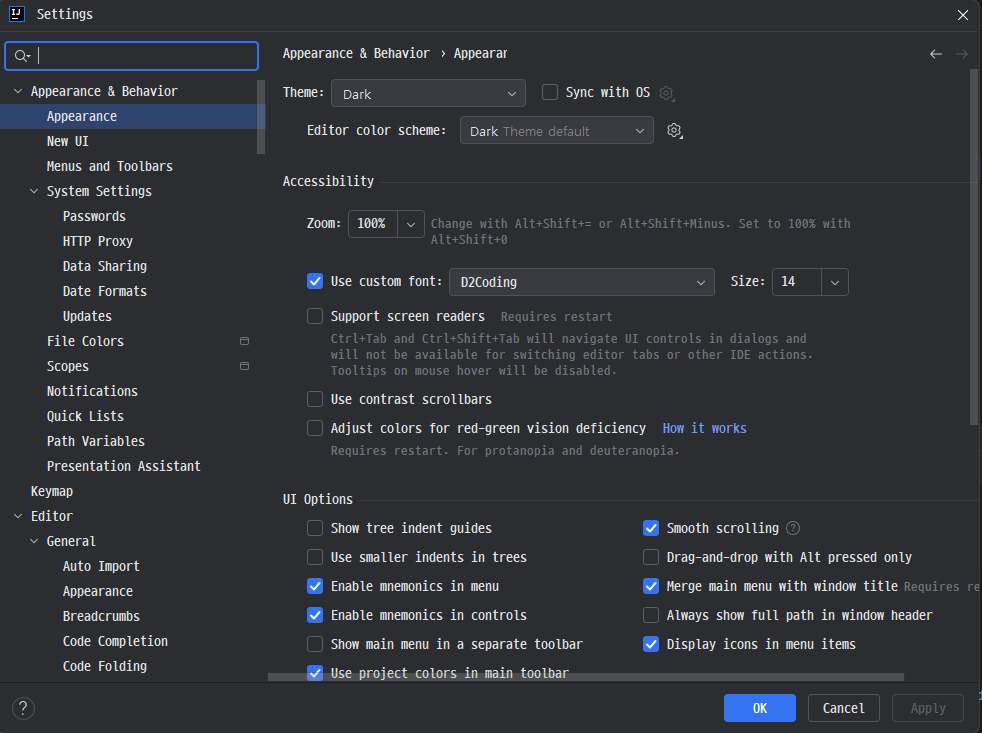The height and width of the screenshot is (733, 982).
Task: Enable Sync with OS checkbox
Action: tap(550, 93)
